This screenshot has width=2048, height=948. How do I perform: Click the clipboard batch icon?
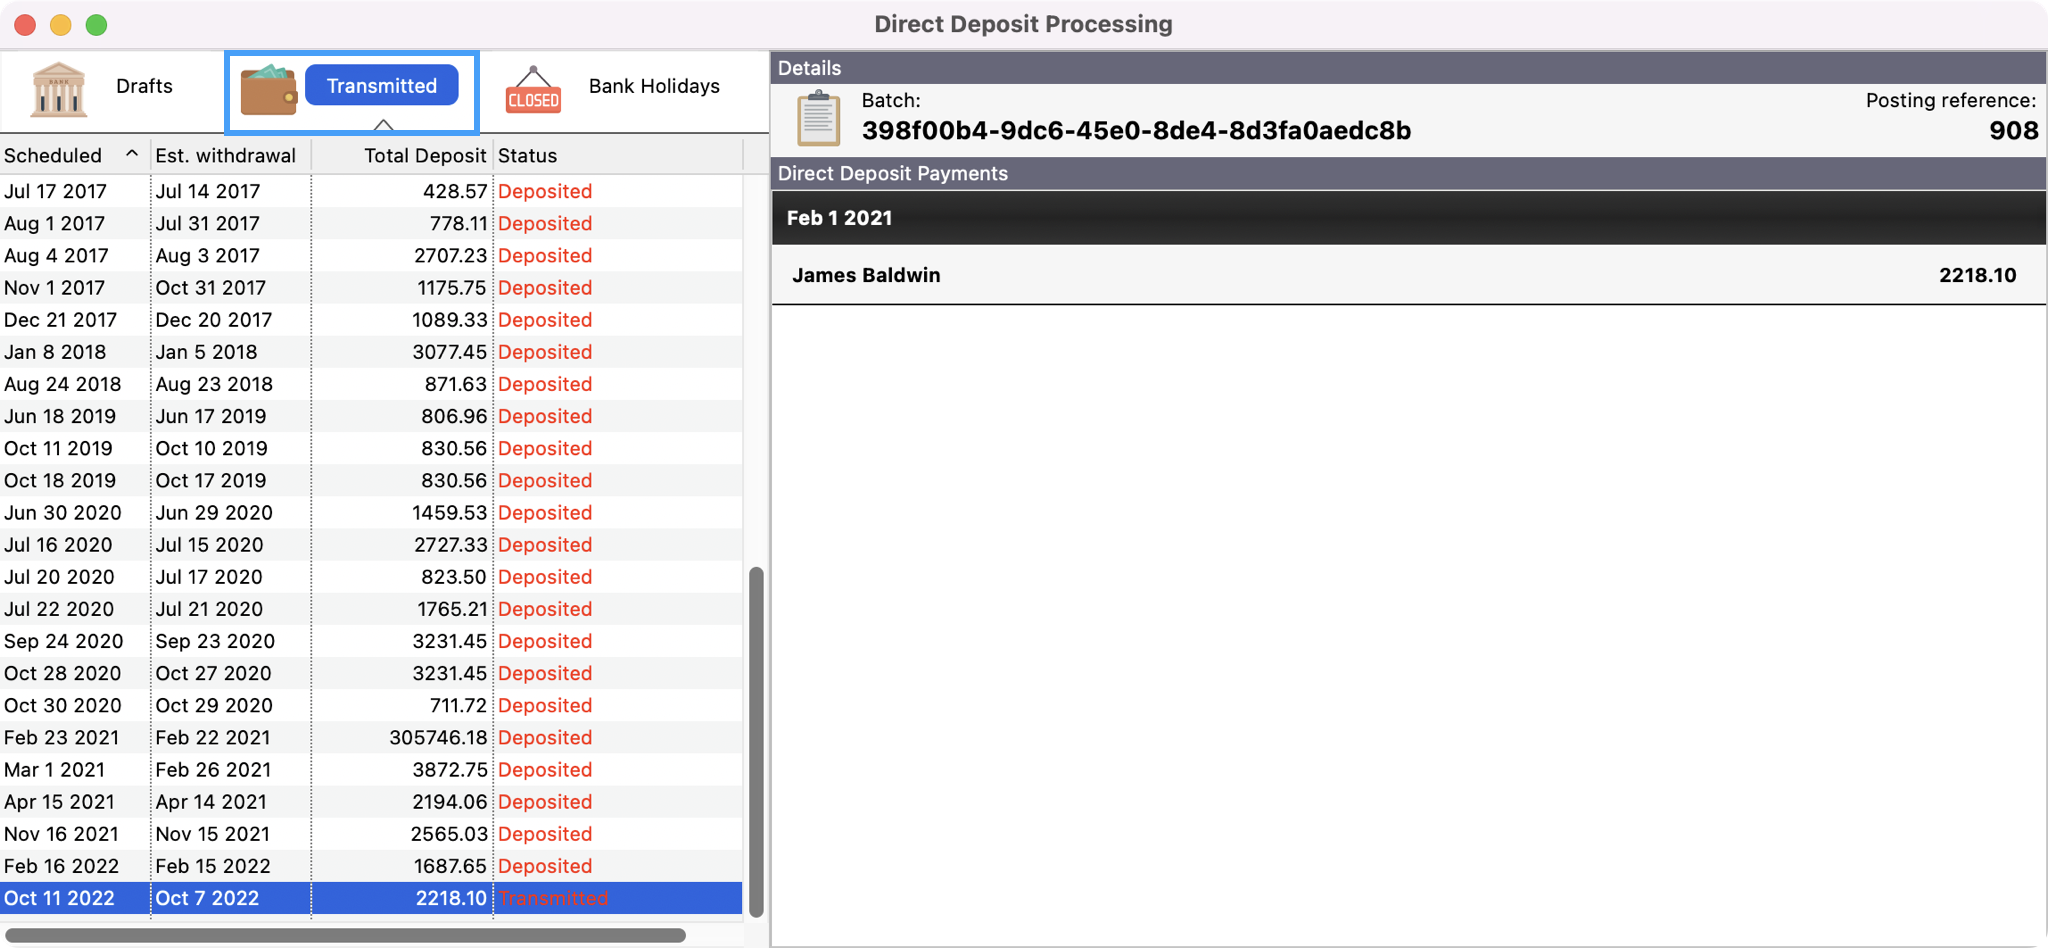pyautogui.click(x=818, y=118)
